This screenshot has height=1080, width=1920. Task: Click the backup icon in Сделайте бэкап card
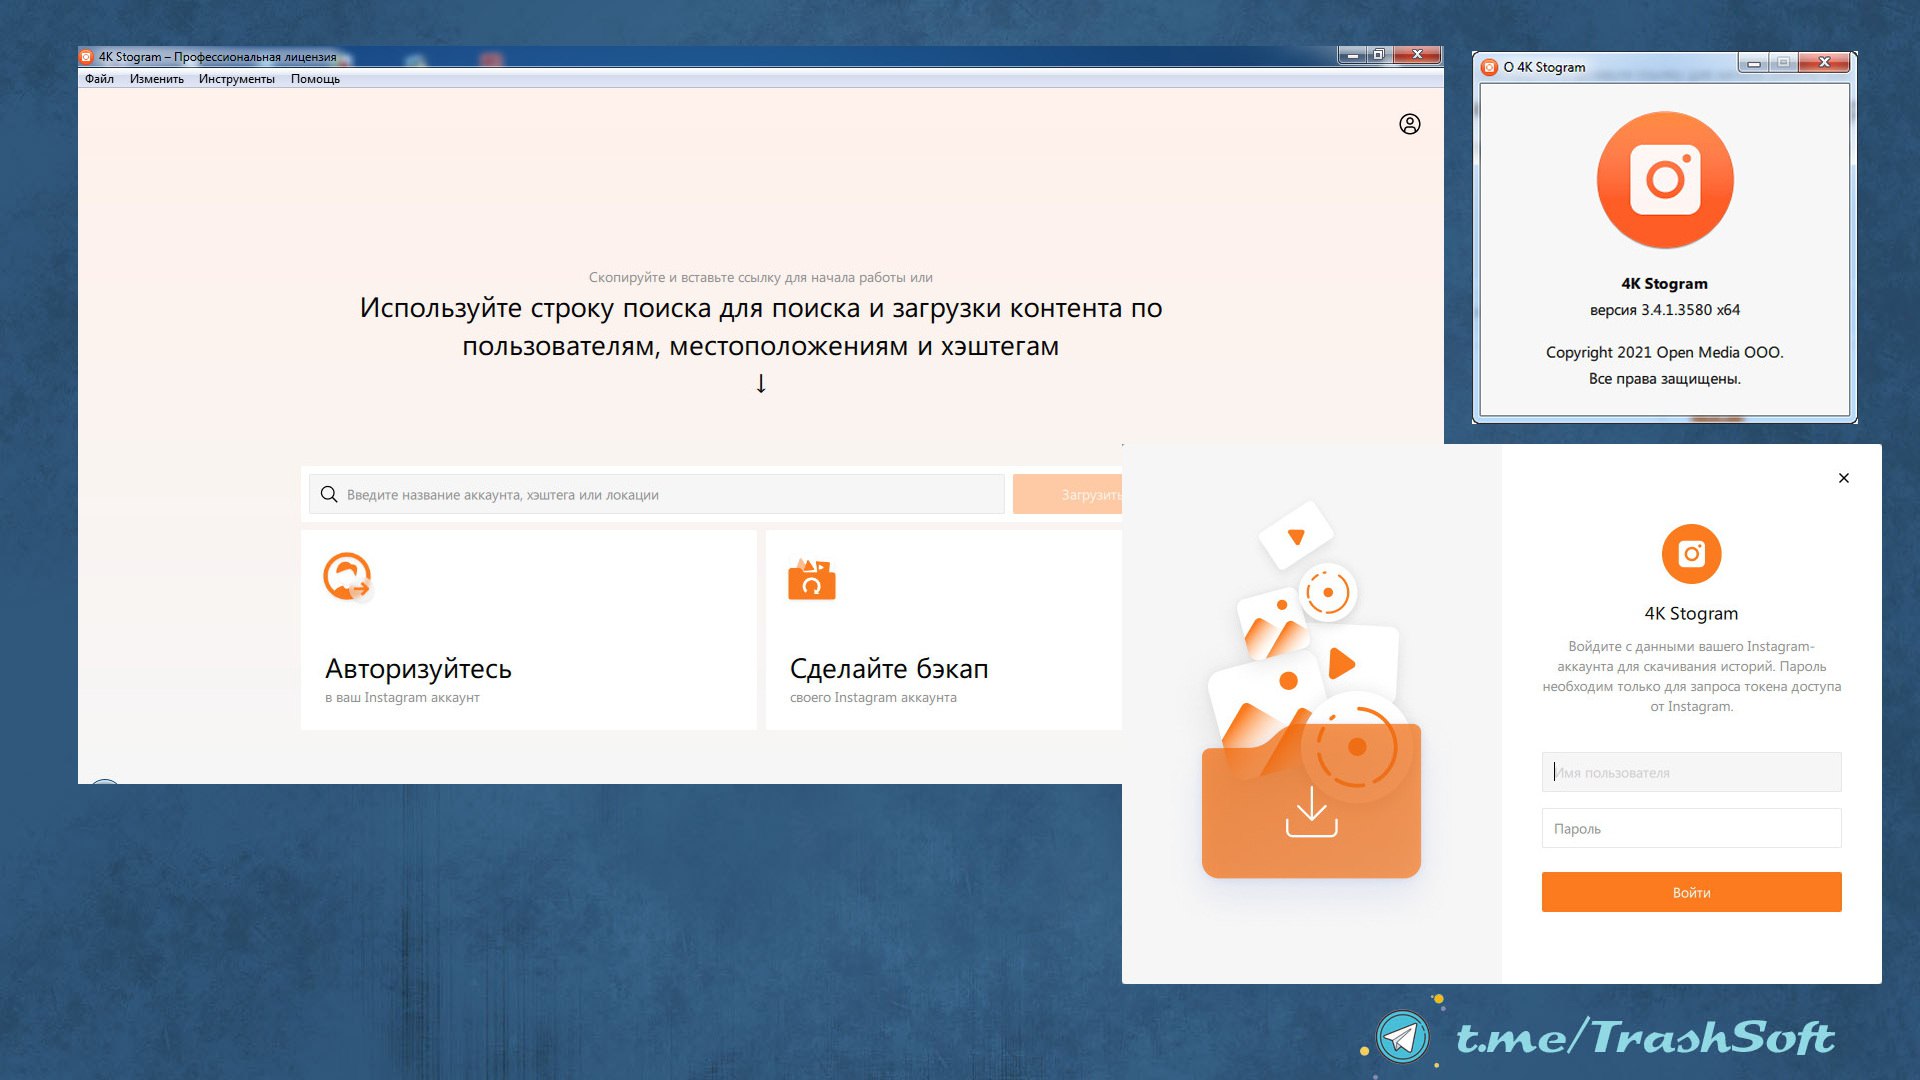(811, 579)
